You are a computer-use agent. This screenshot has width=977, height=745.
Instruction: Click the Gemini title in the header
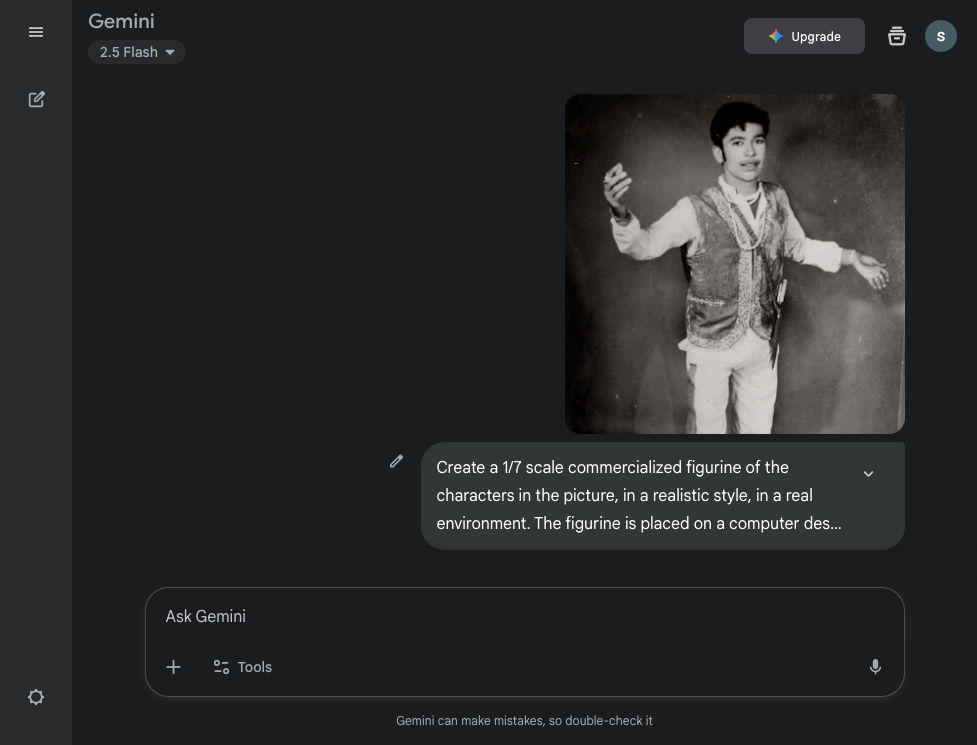pyautogui.click(x=122, y=21)
